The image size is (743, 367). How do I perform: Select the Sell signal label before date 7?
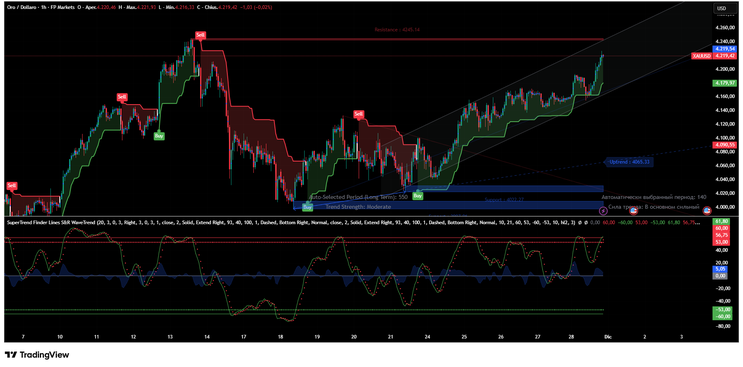[11, 185]
